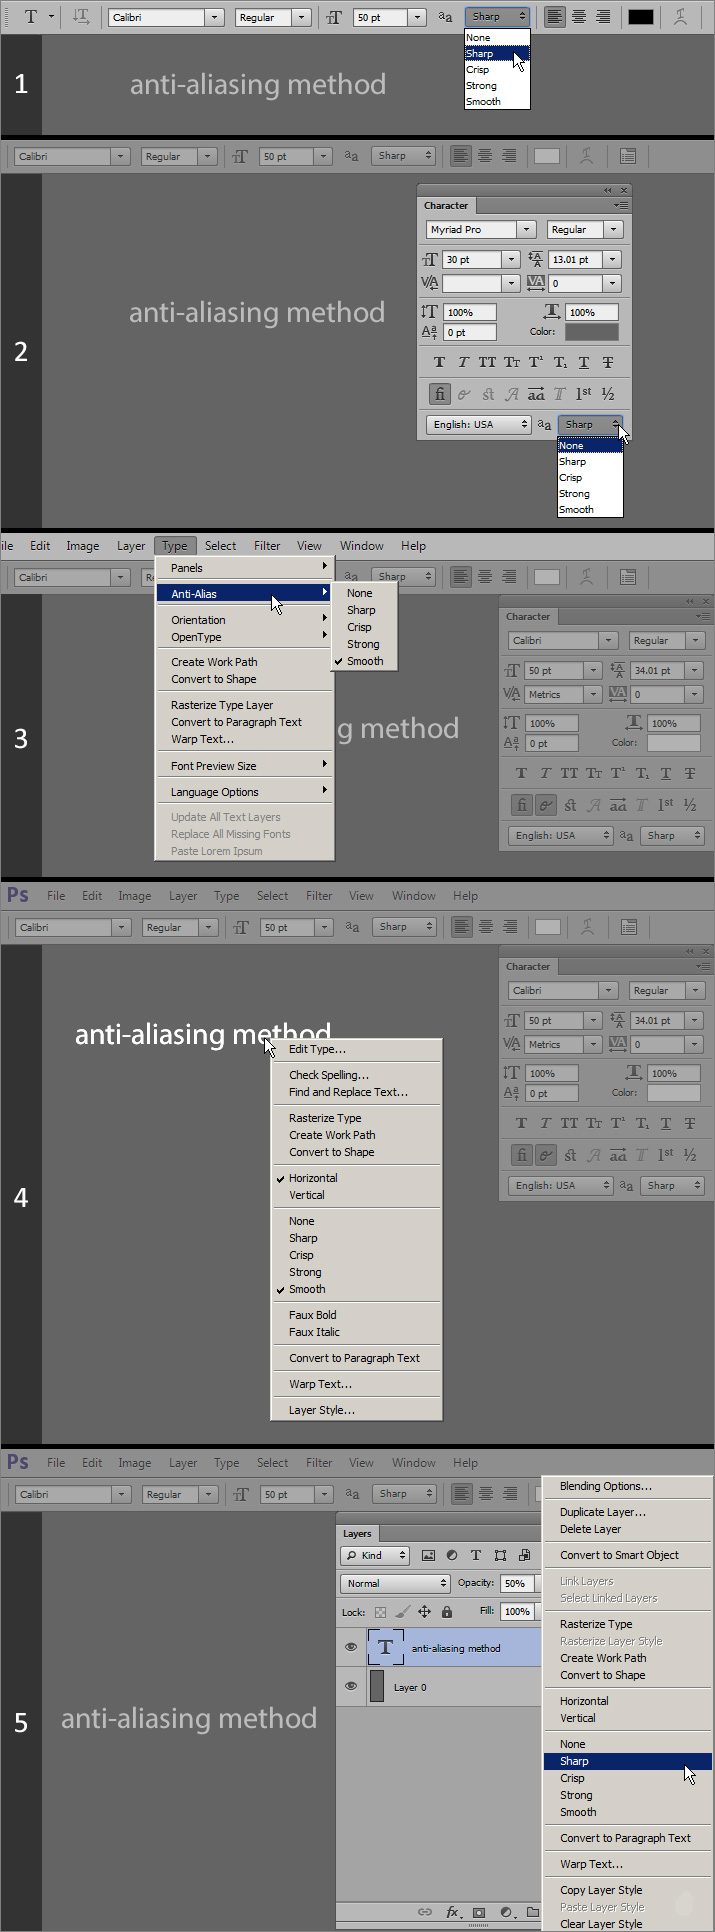Click the fx add layer style icon
Viewport: 715px width, 1932px height.
[452, 1911]
